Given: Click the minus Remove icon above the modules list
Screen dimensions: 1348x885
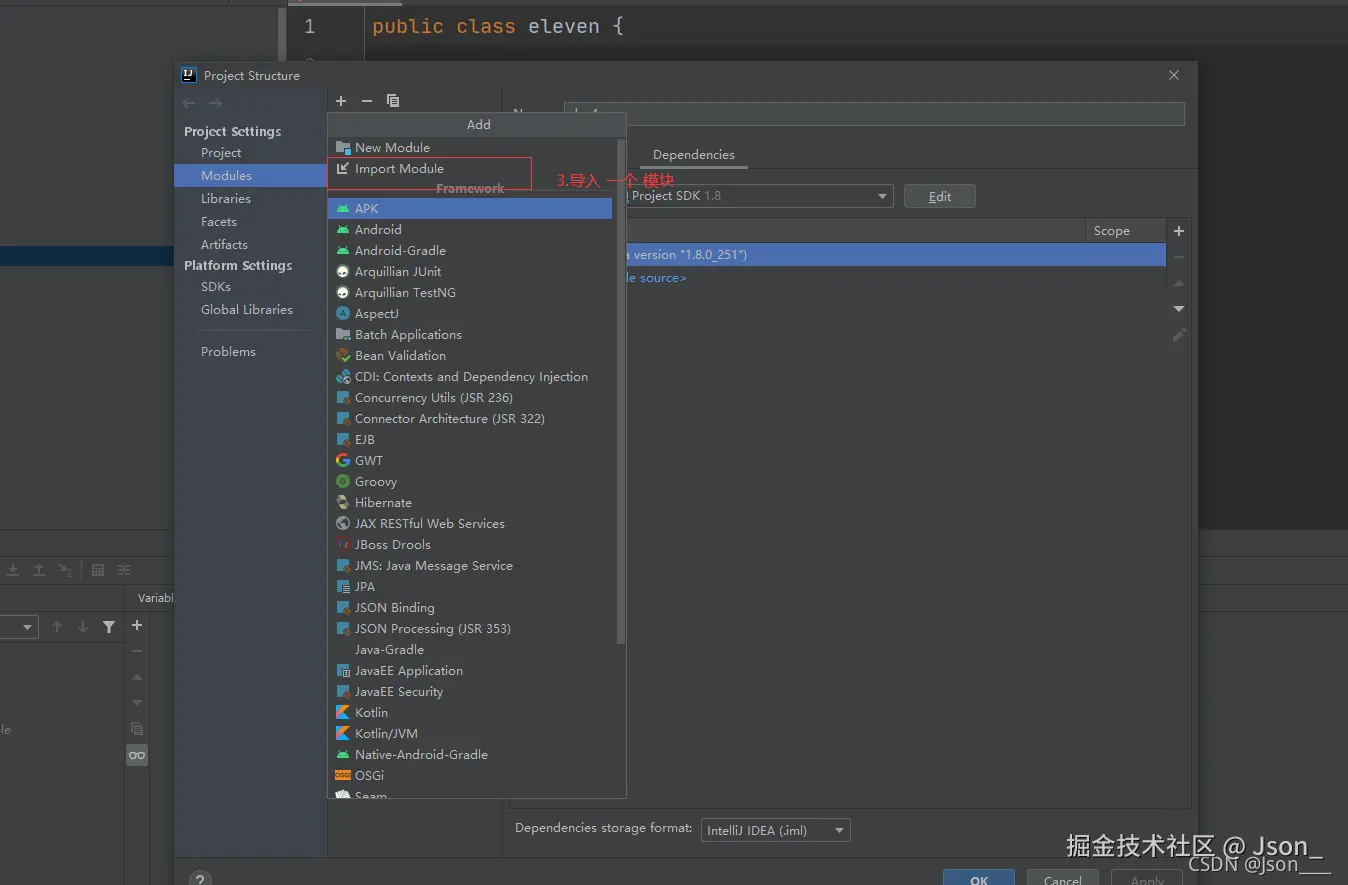Looking at the screenshot, I should 366,101.
